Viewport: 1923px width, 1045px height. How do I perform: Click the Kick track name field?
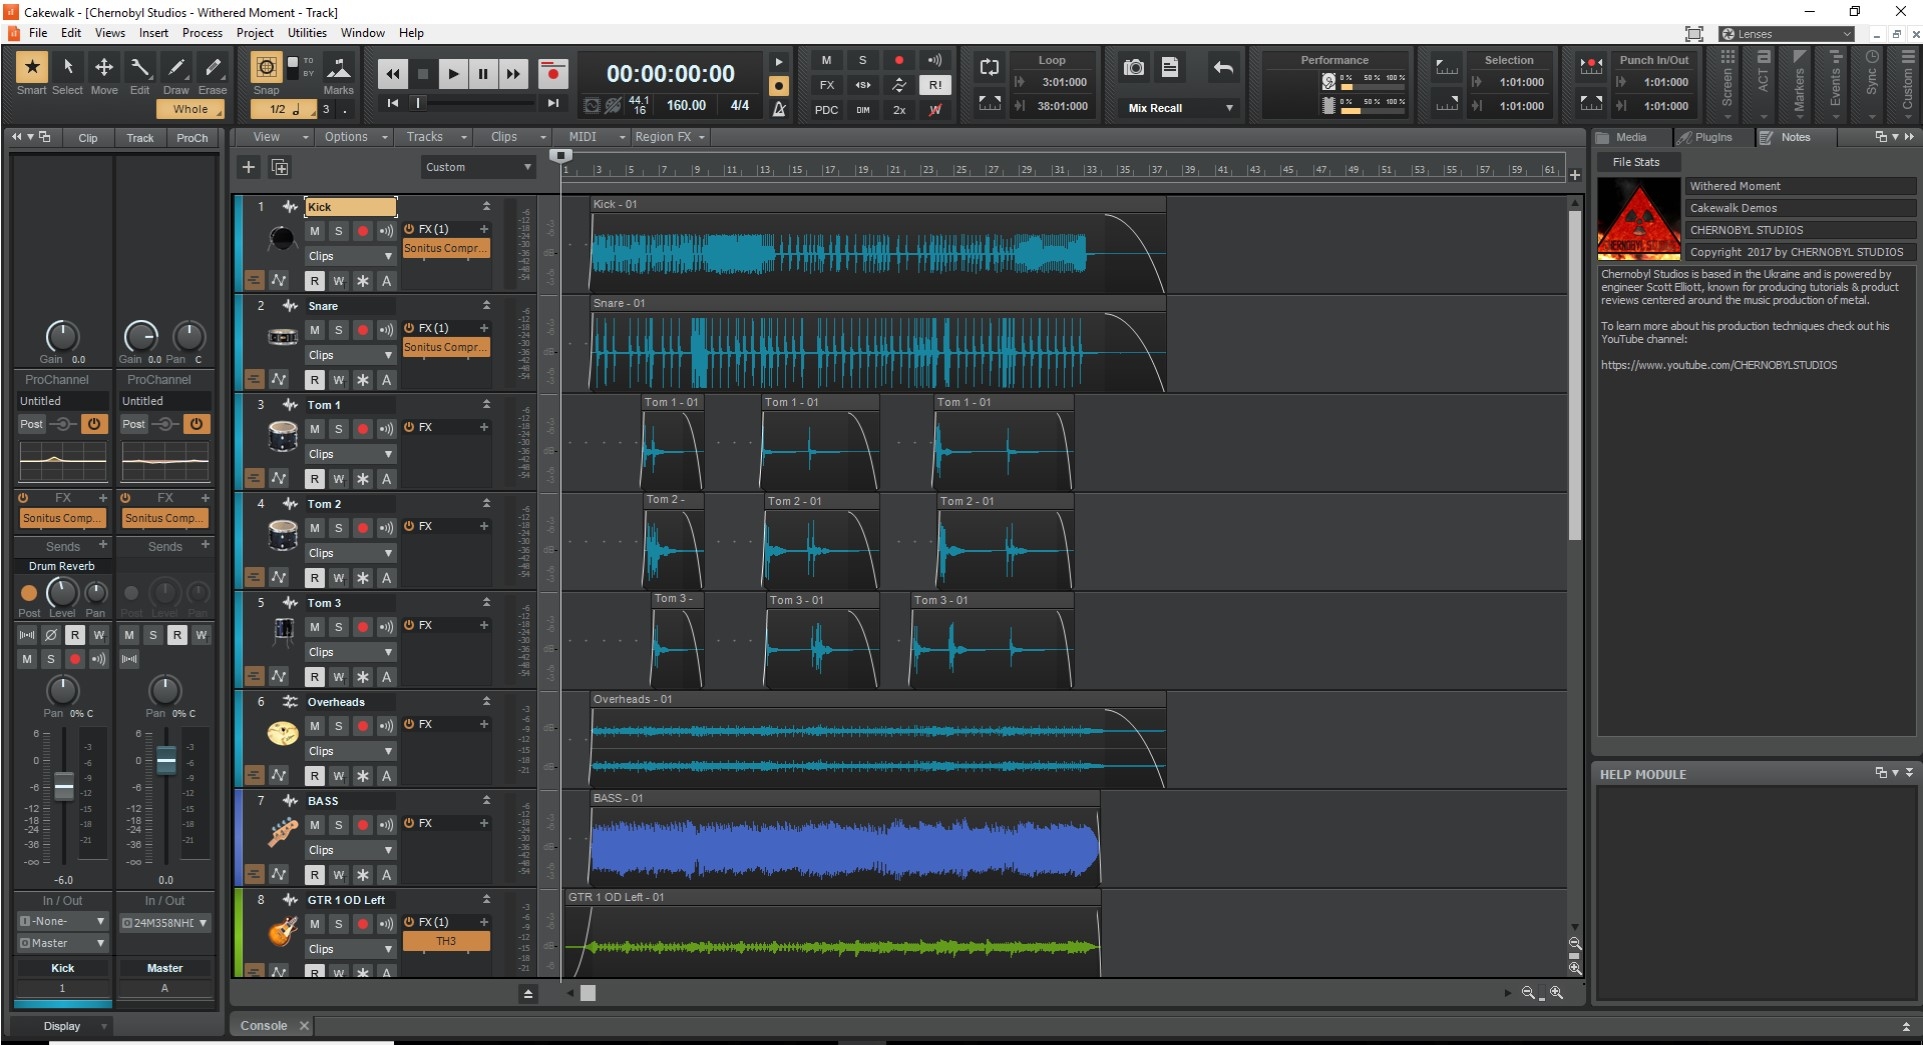click(350, 207)
